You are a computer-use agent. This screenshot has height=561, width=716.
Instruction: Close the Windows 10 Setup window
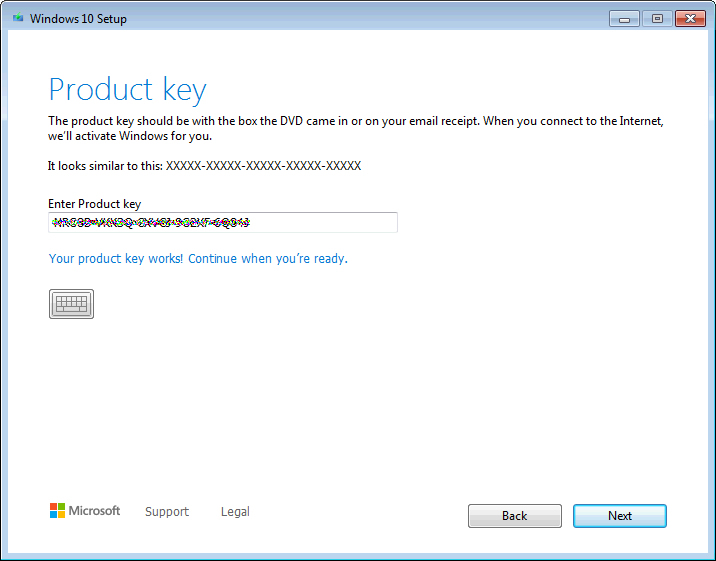coord(690,19)
